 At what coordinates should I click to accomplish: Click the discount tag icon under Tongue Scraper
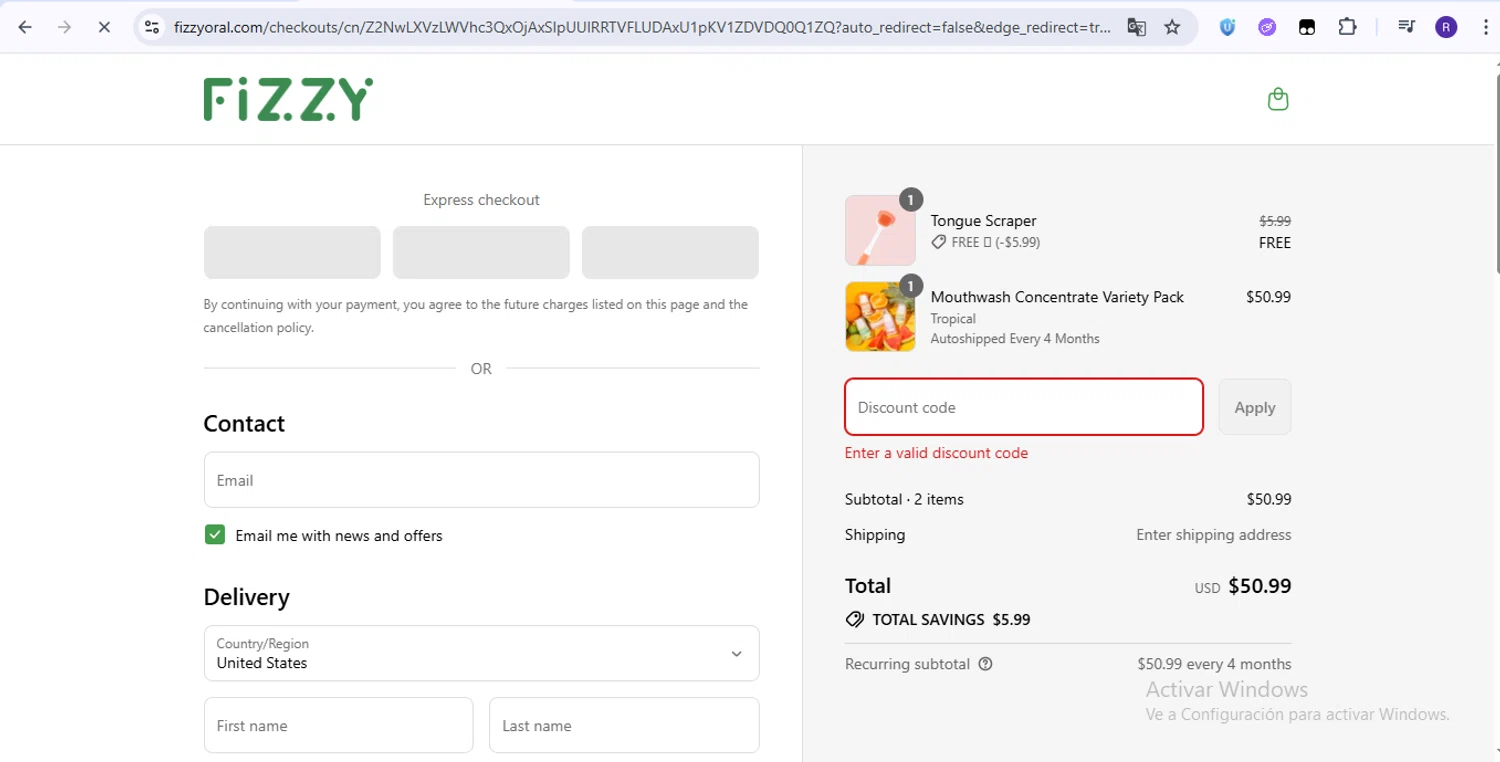[x=938, y=242]
